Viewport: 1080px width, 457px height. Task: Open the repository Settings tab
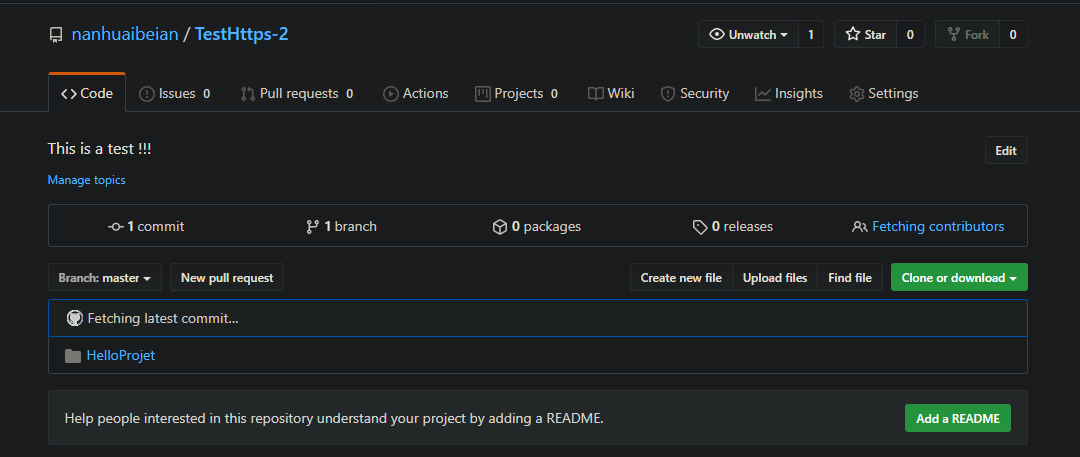coord(884,94)
